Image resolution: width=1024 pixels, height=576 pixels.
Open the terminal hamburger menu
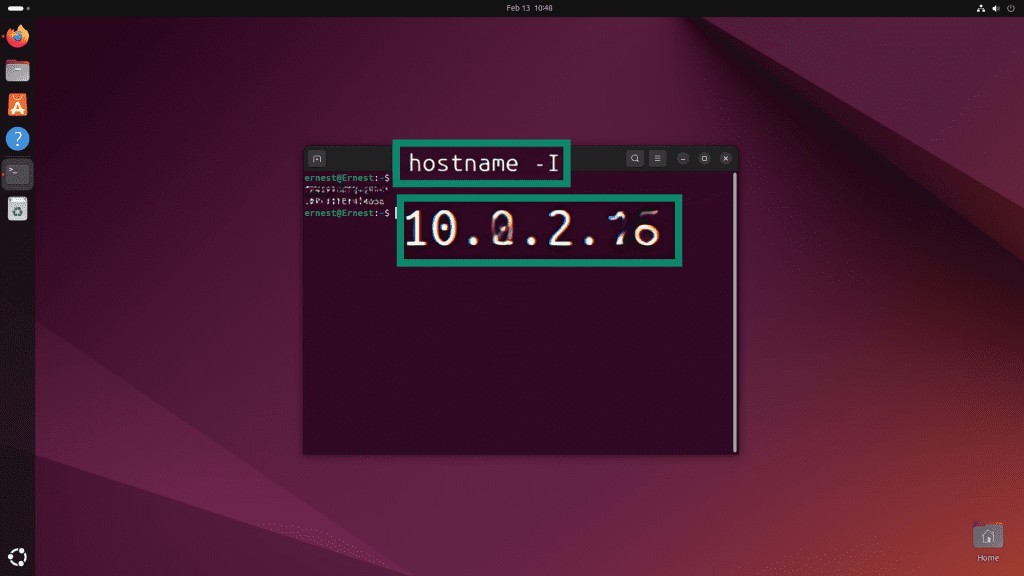click(658, 159)
